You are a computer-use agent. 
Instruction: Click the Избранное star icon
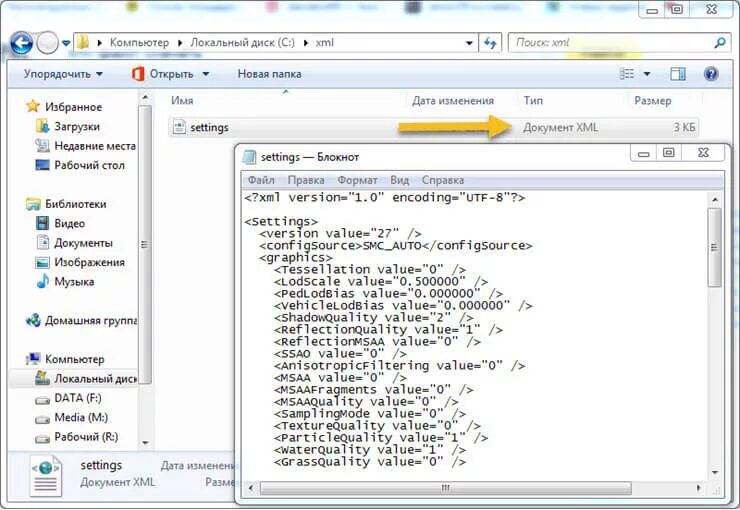click(33, 106)
